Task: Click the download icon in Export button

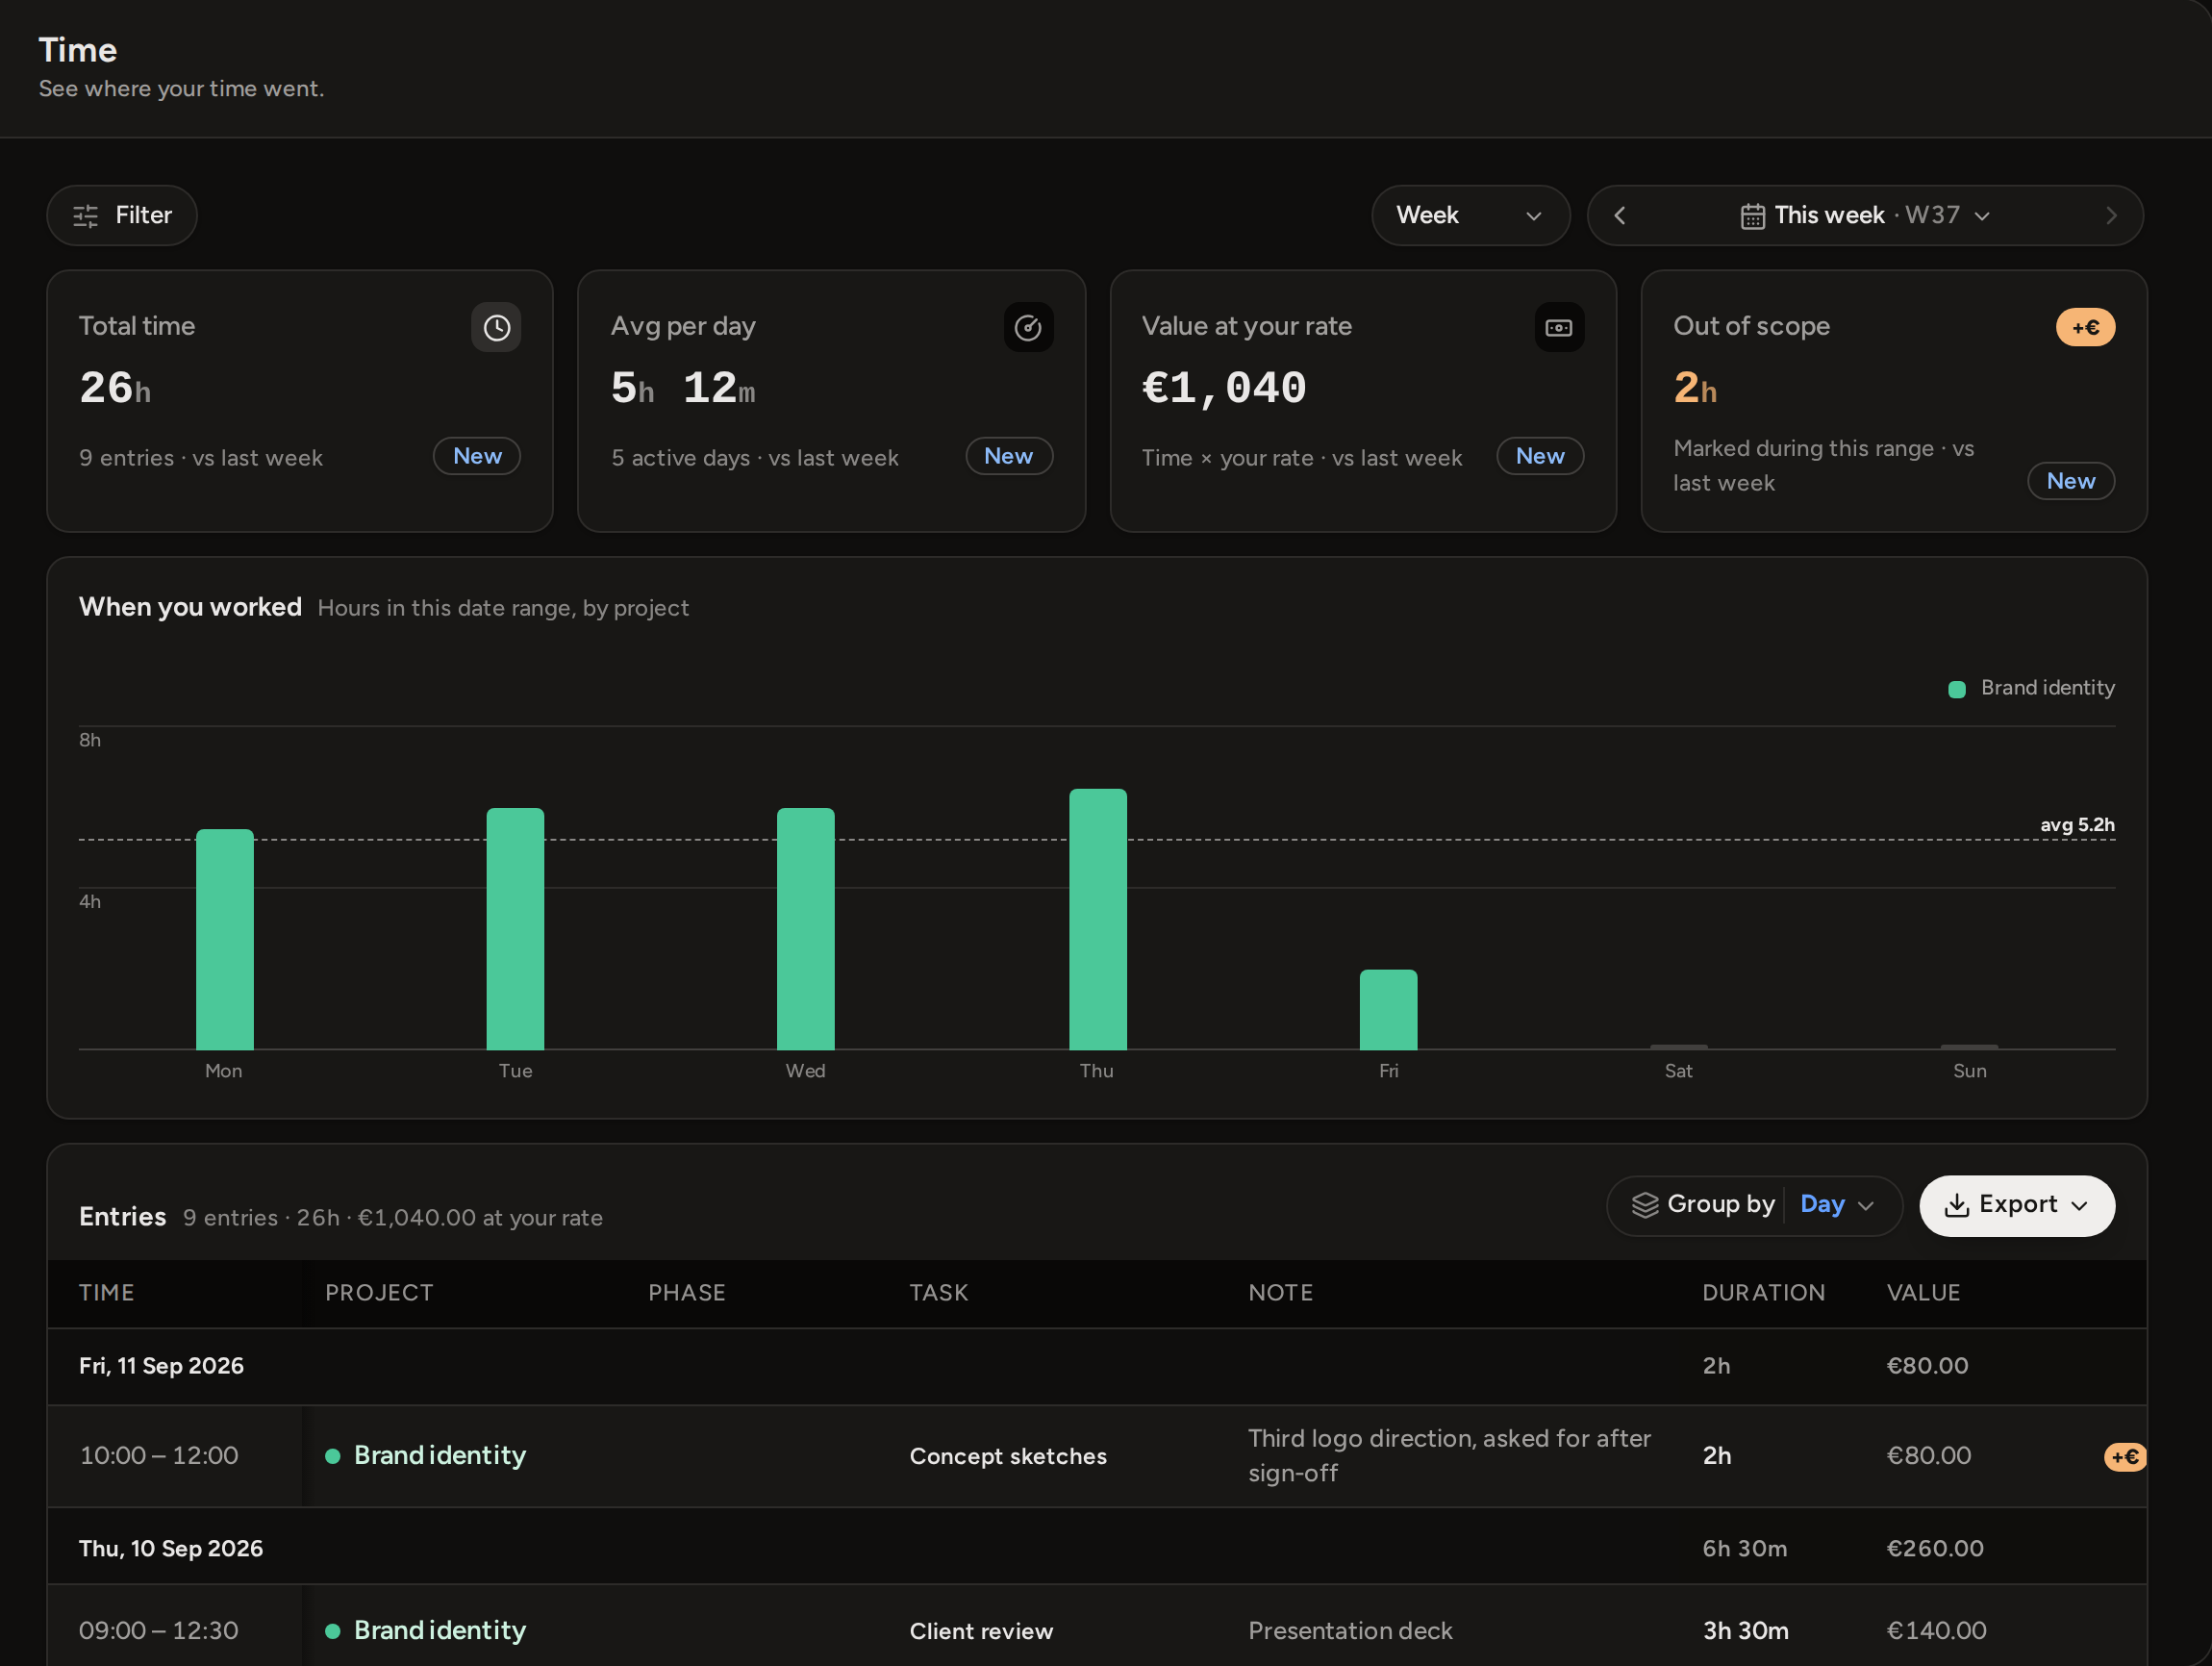Action: point(1957,1205)
